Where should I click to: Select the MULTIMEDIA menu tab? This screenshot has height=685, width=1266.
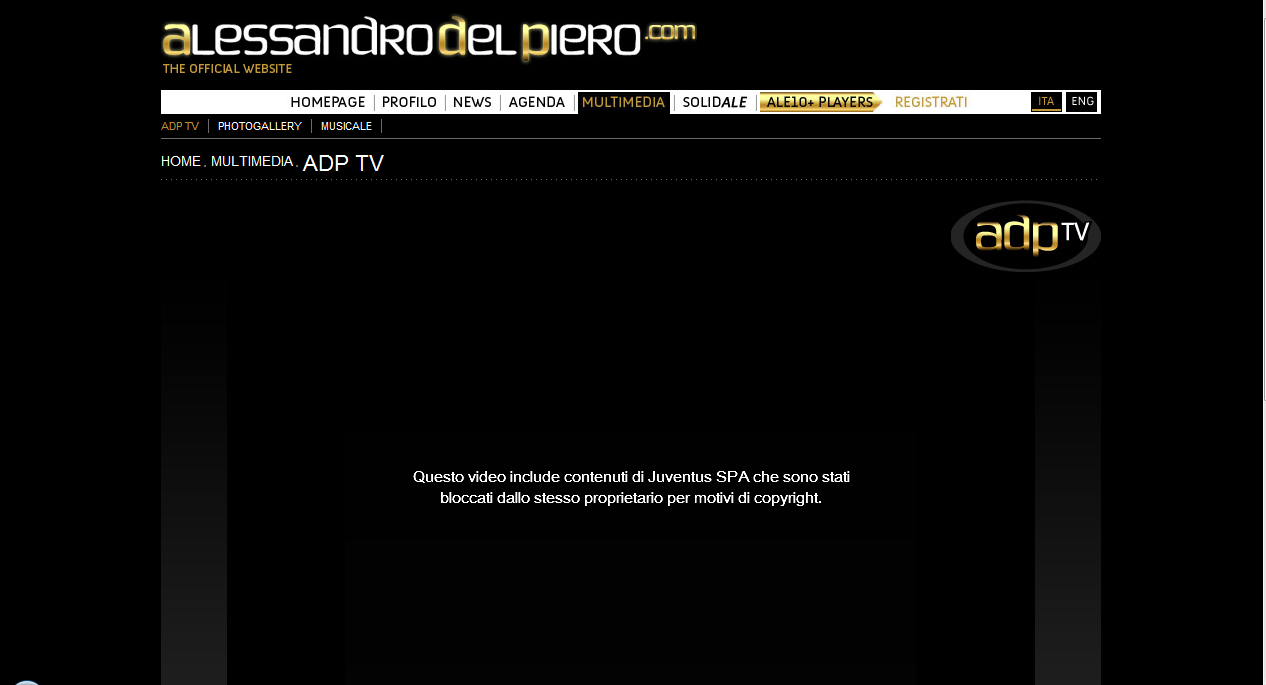pyautogui.click(x=624, y=102)
